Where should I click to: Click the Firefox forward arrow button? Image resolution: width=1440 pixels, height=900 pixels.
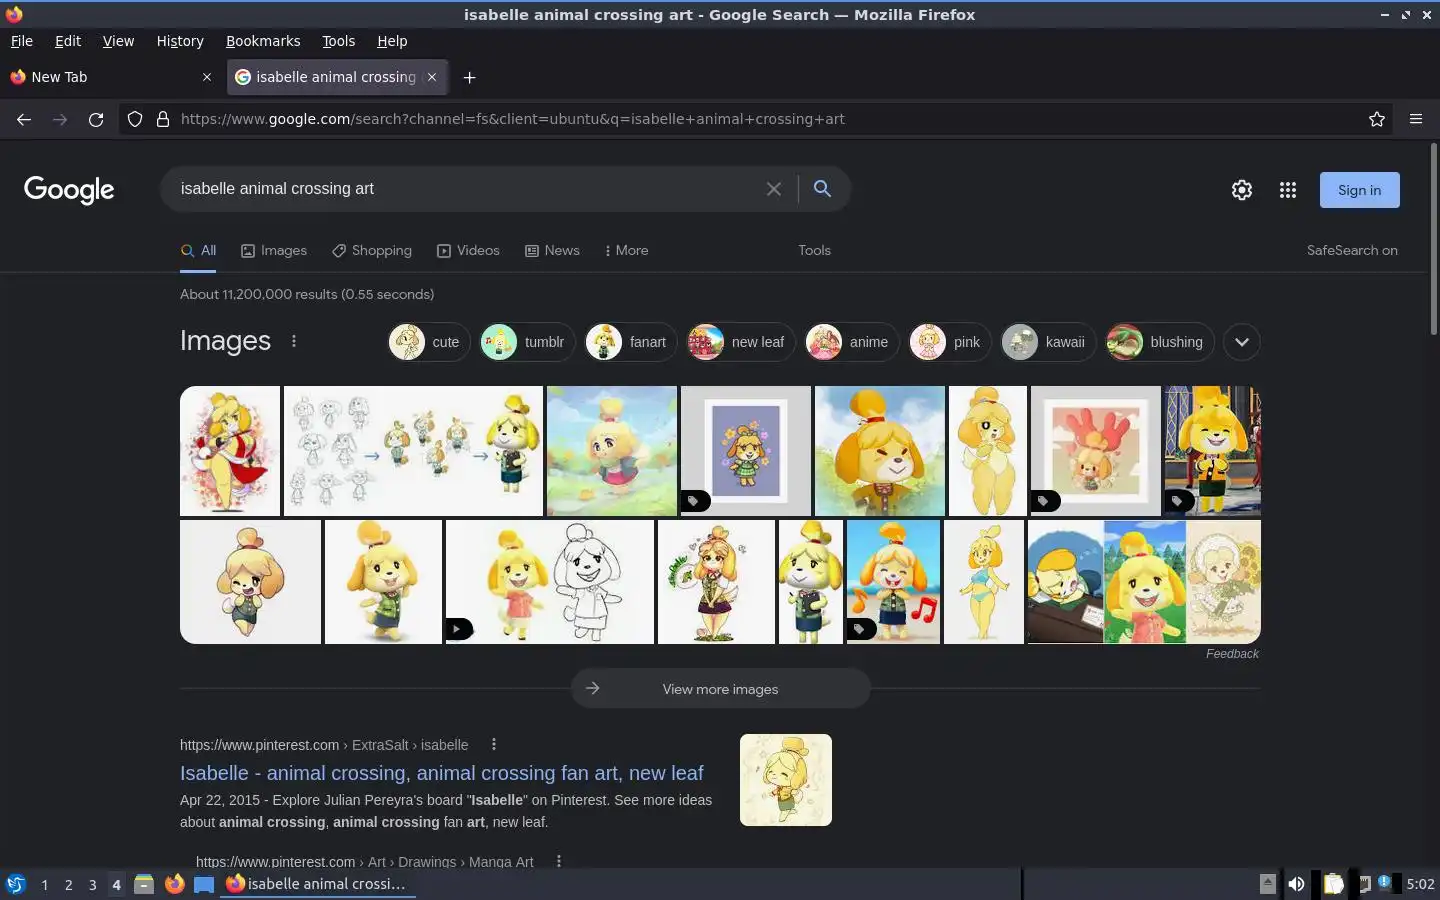[x=60, y=119]
